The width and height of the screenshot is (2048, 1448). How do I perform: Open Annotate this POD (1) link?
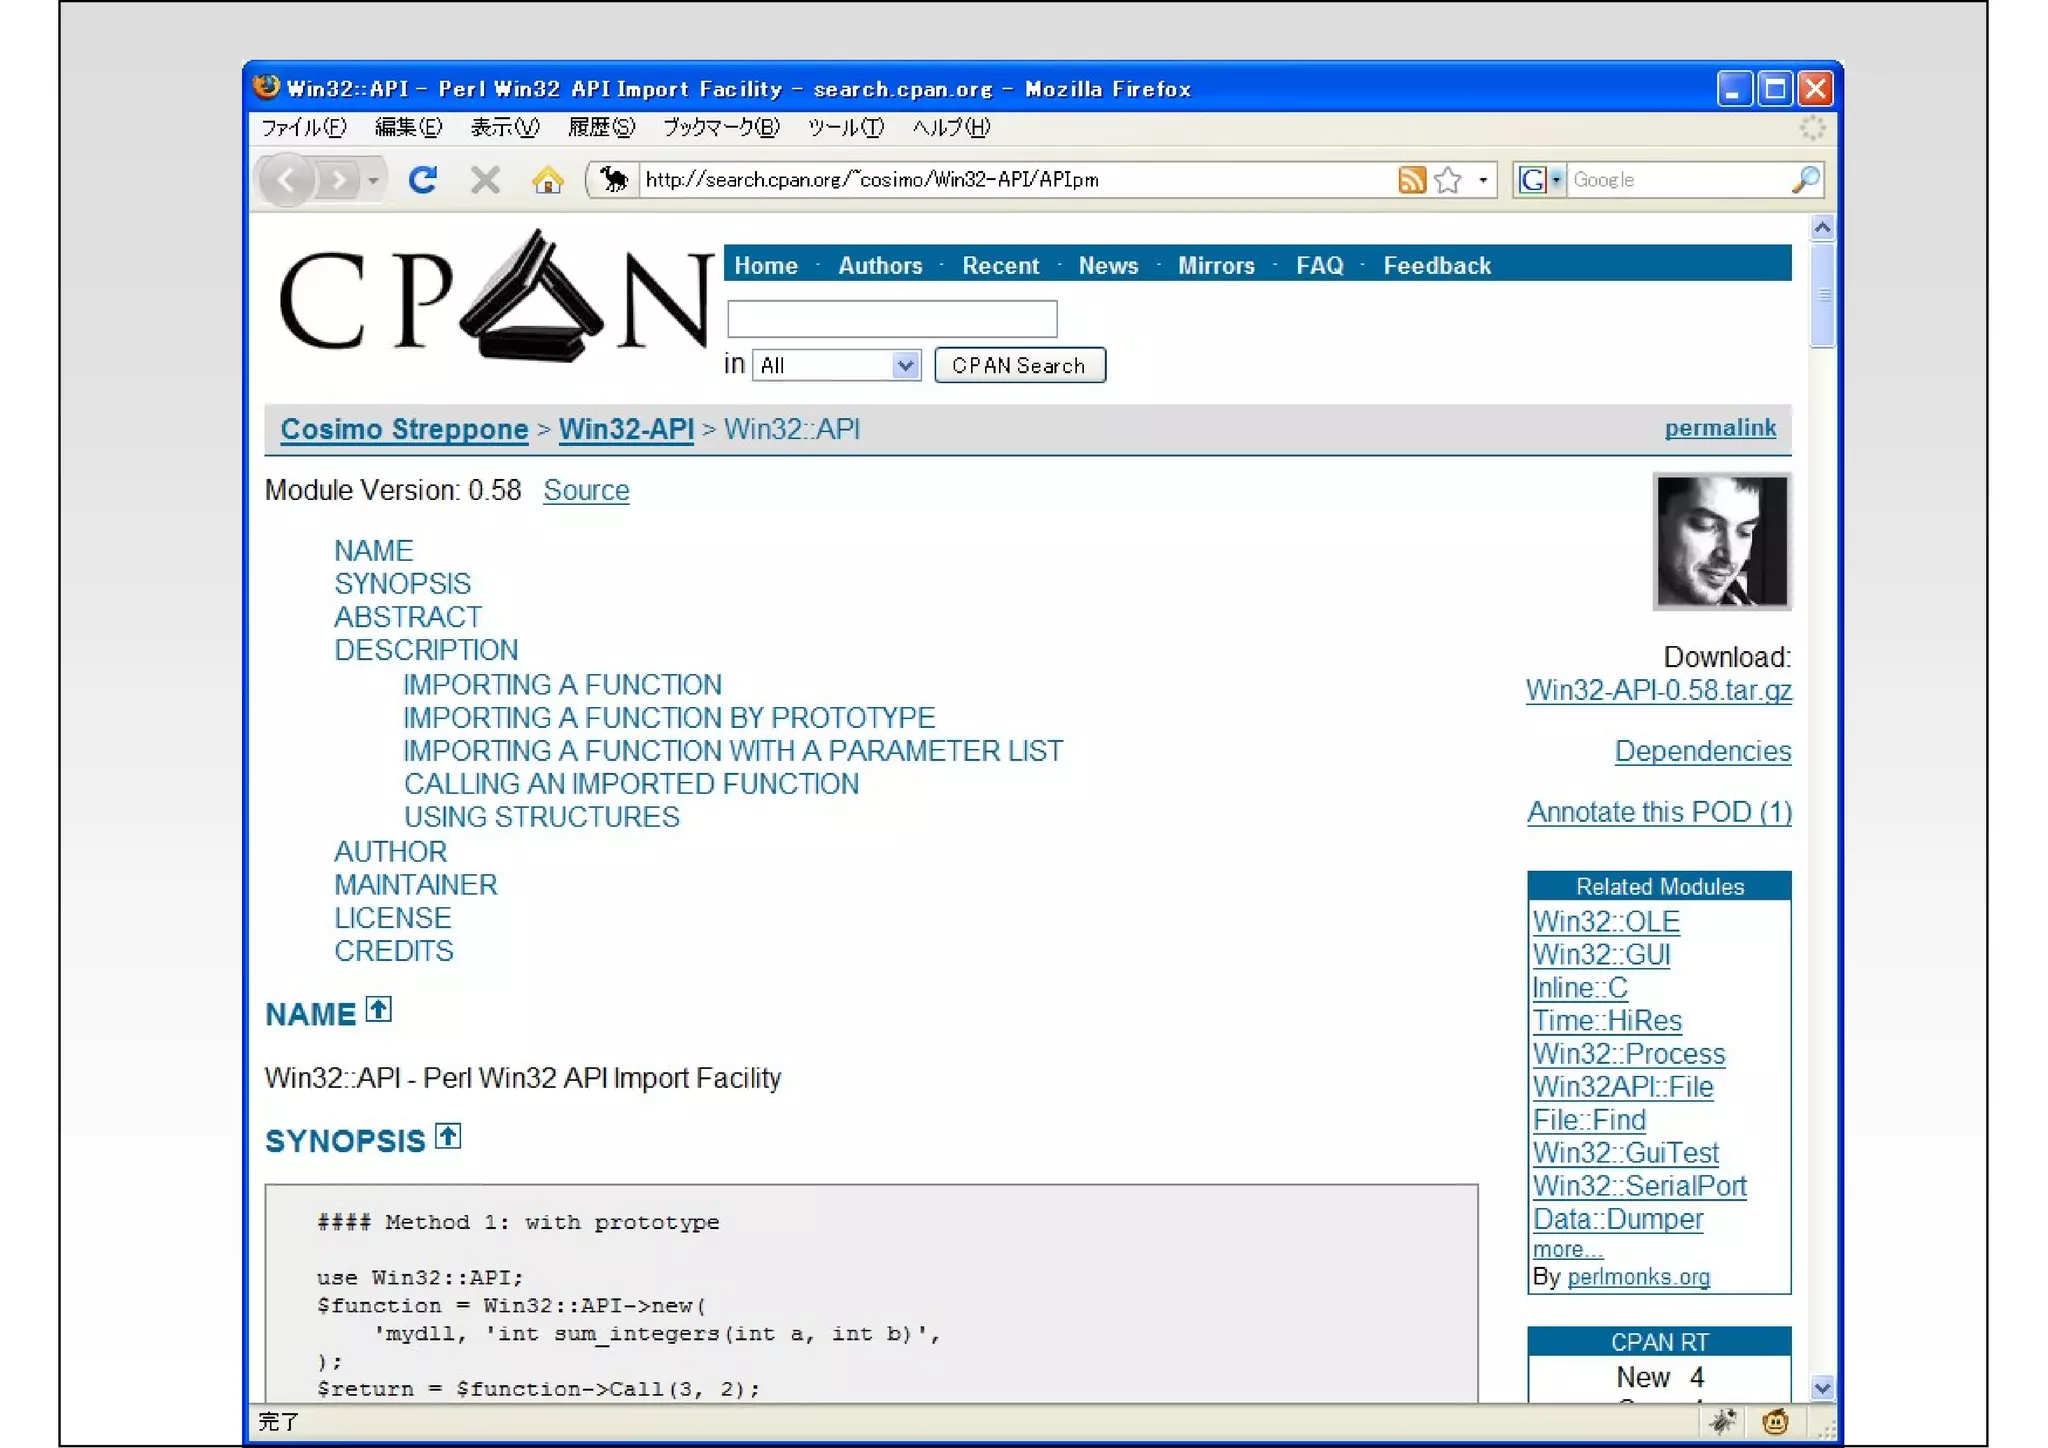(1659, 812)
